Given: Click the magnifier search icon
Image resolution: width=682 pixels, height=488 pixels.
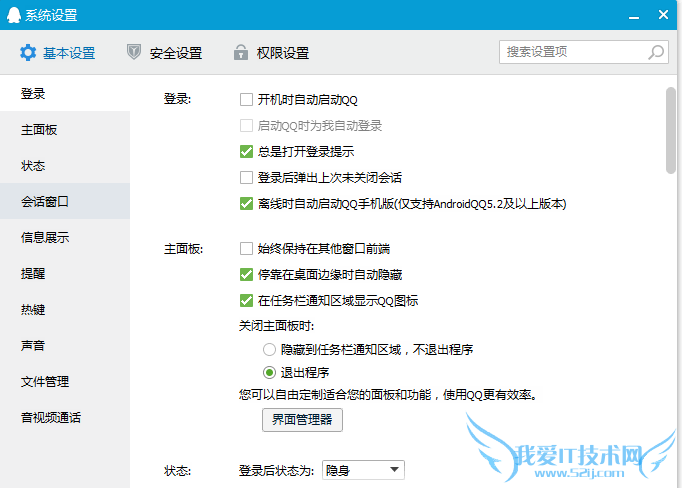Looking at the screenshot, I should [x=656, y=52].
